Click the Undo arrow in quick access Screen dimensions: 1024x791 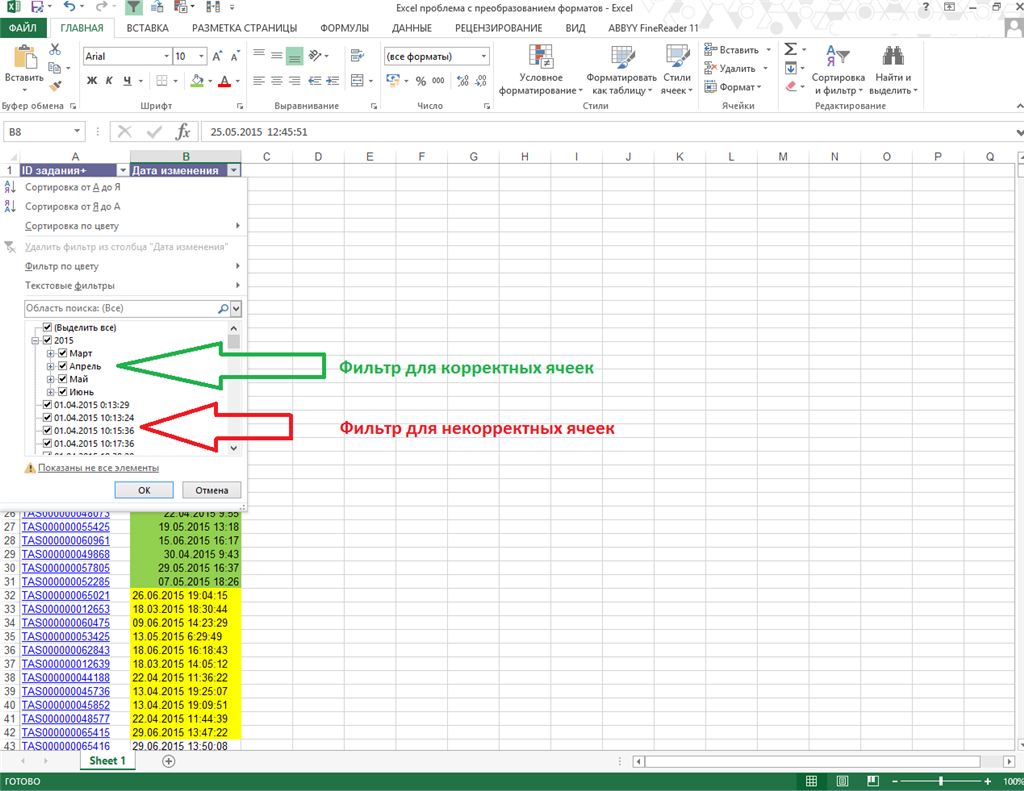(x=70, y=7)
